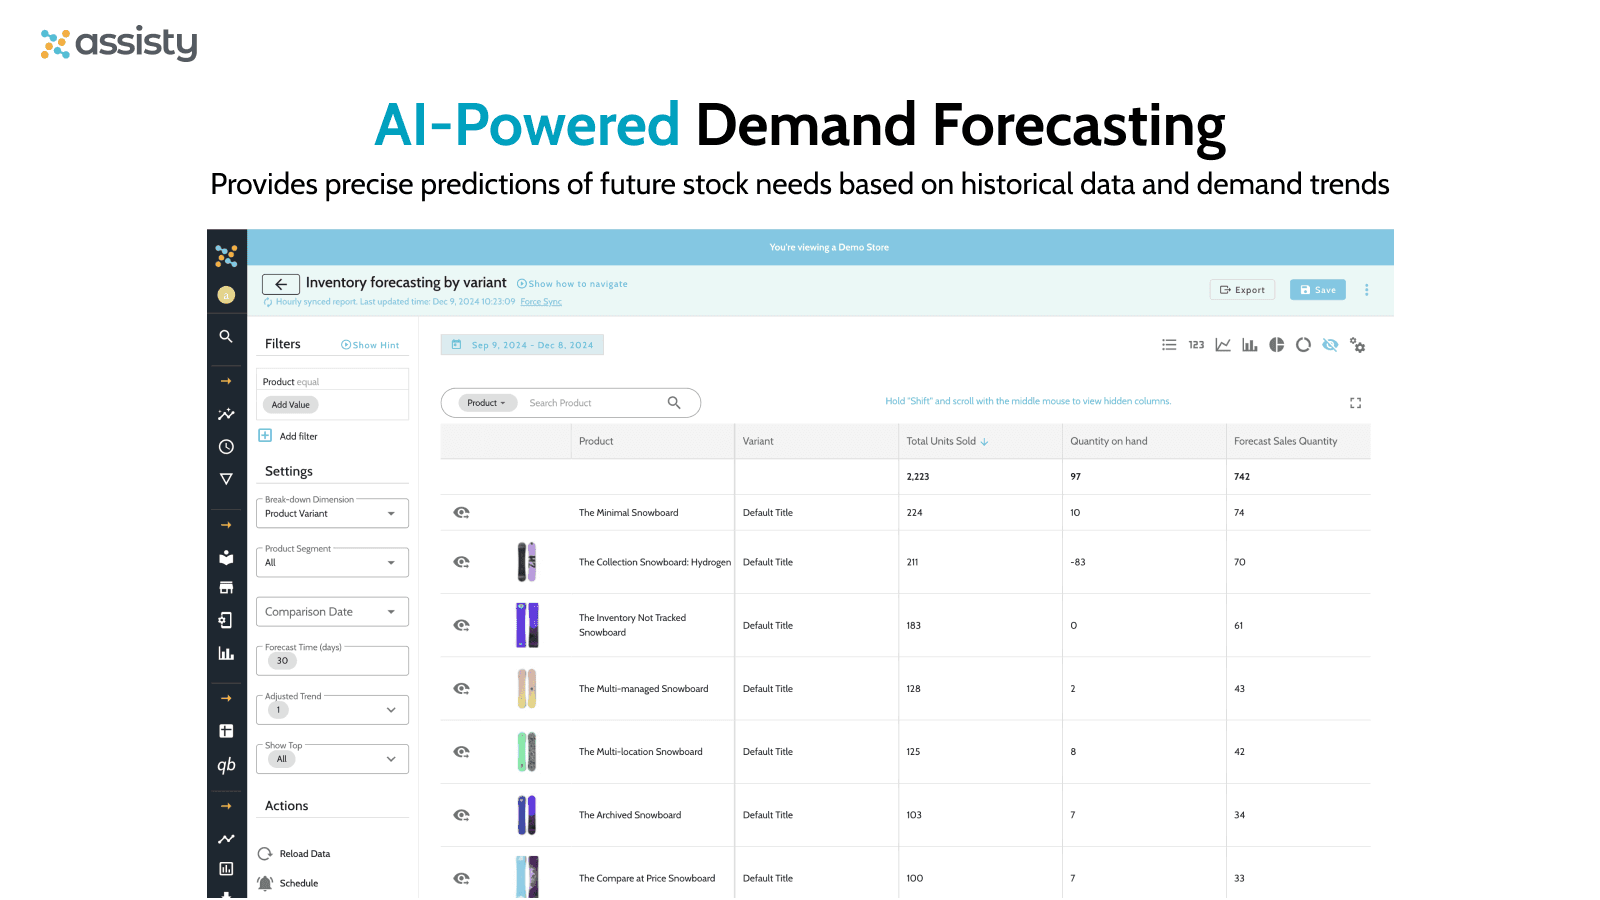
Task: Click the fullscreen expand icon
Action: click(1355, 403)
